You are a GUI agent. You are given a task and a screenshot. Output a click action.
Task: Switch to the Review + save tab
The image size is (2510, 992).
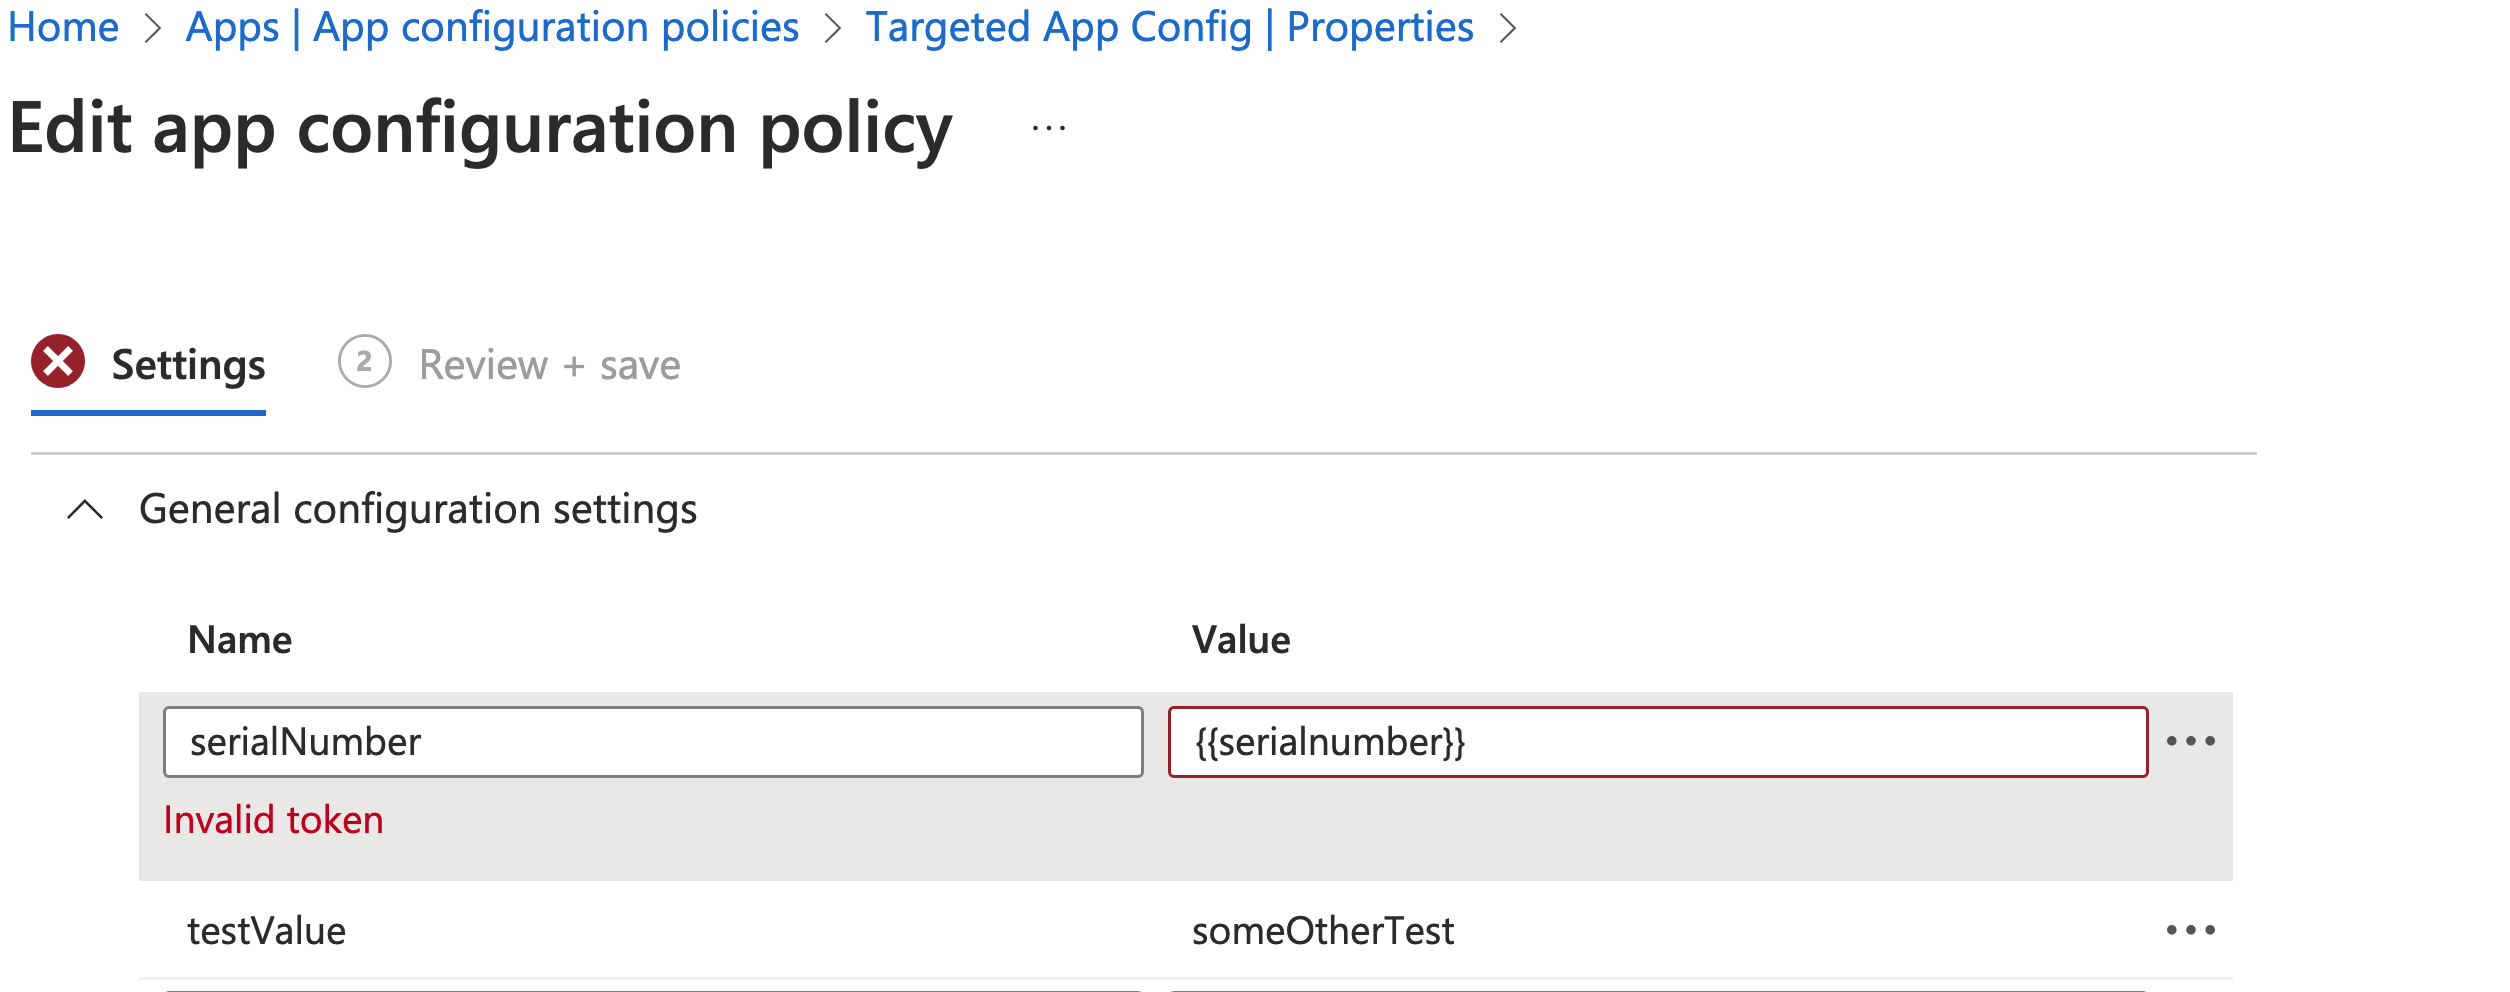(549, 364)
